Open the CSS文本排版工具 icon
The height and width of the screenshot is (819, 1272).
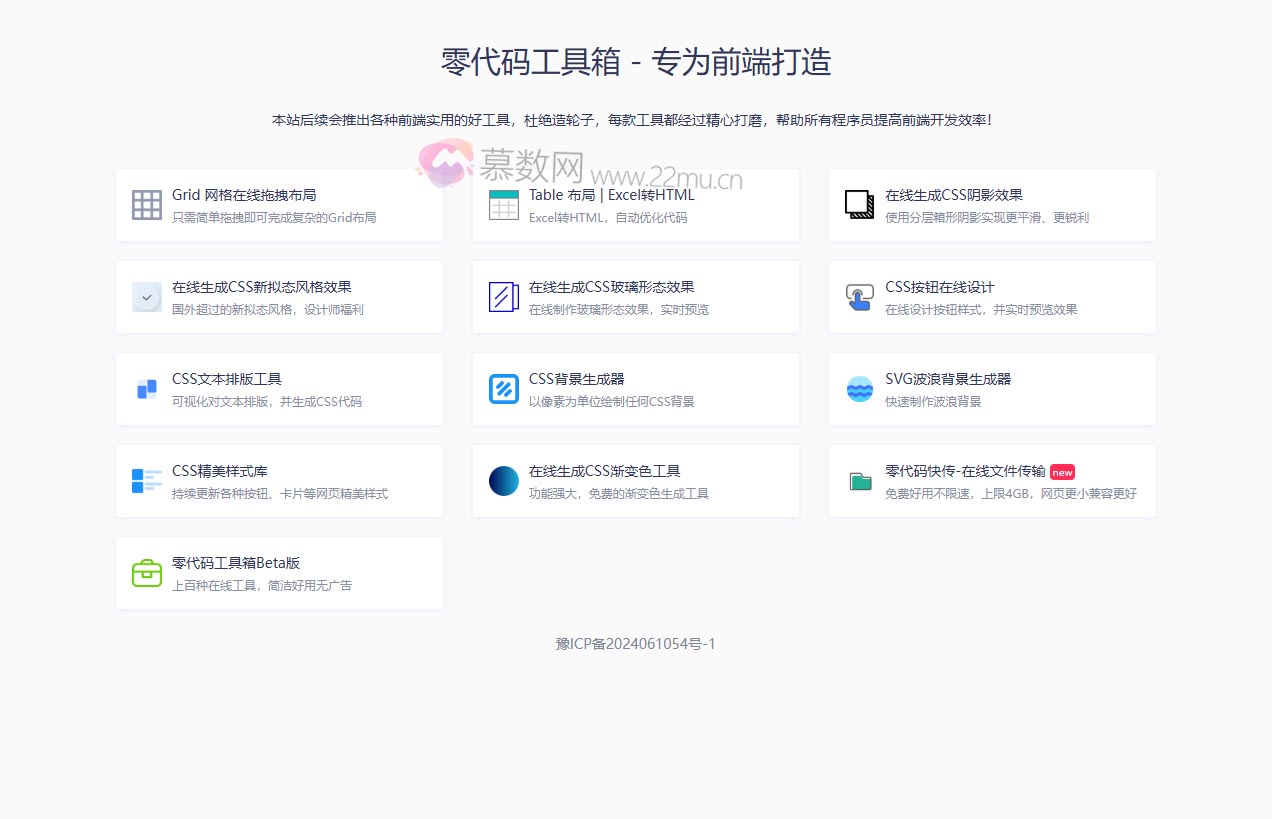(x=146, y=389)
